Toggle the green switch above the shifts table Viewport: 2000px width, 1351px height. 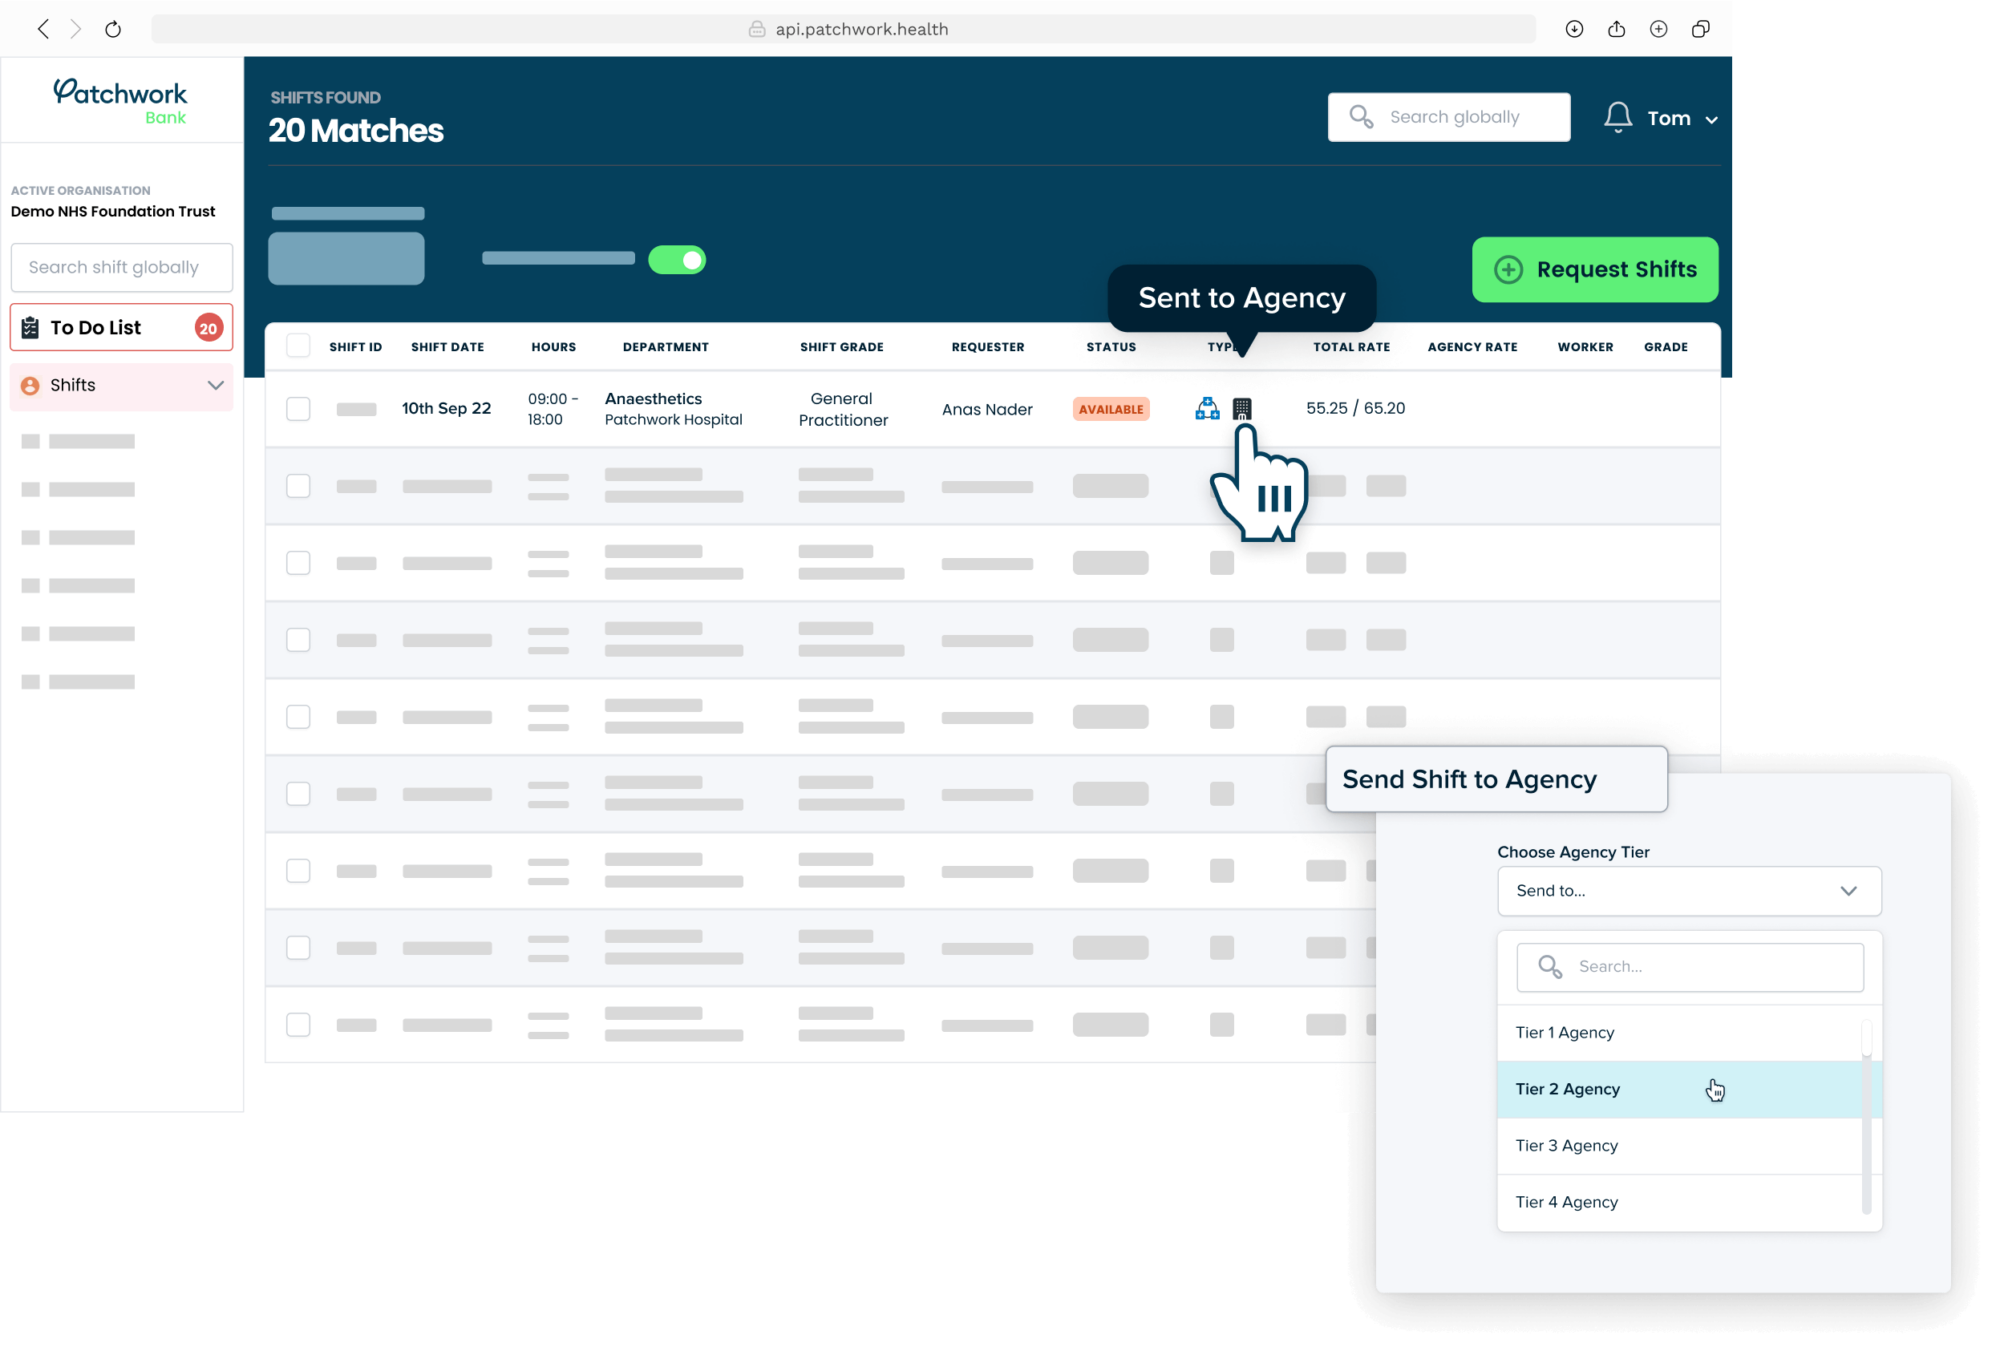[x=677, y=259]
